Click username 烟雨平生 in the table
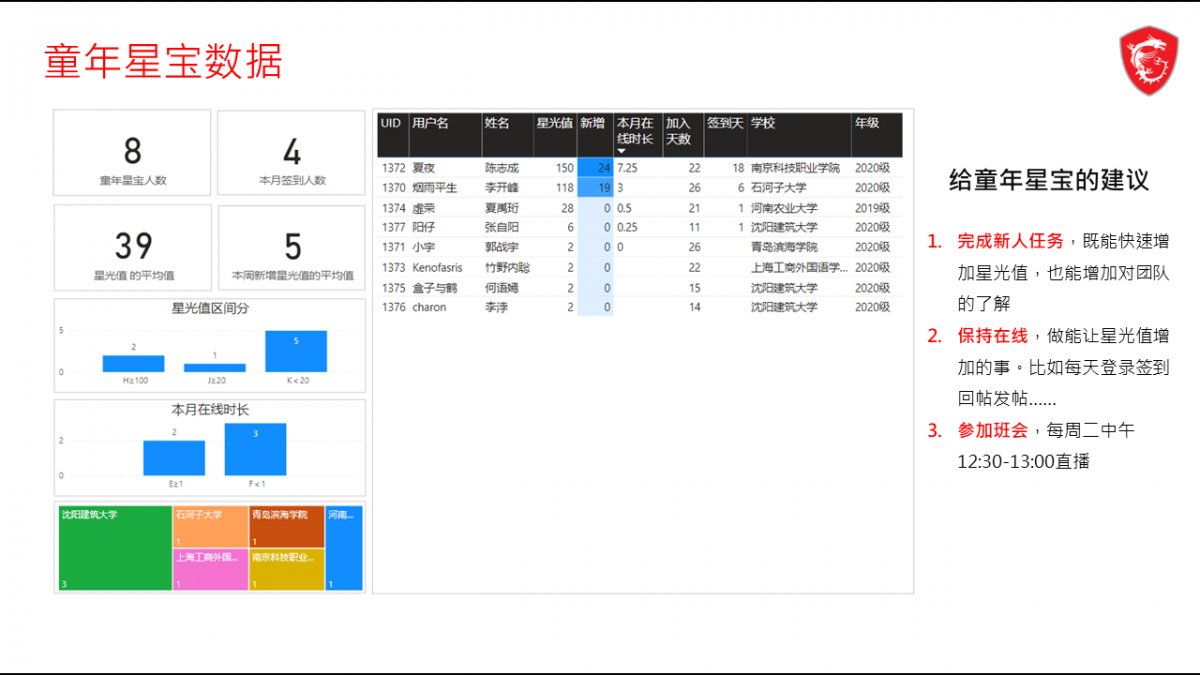 (434, 188)
